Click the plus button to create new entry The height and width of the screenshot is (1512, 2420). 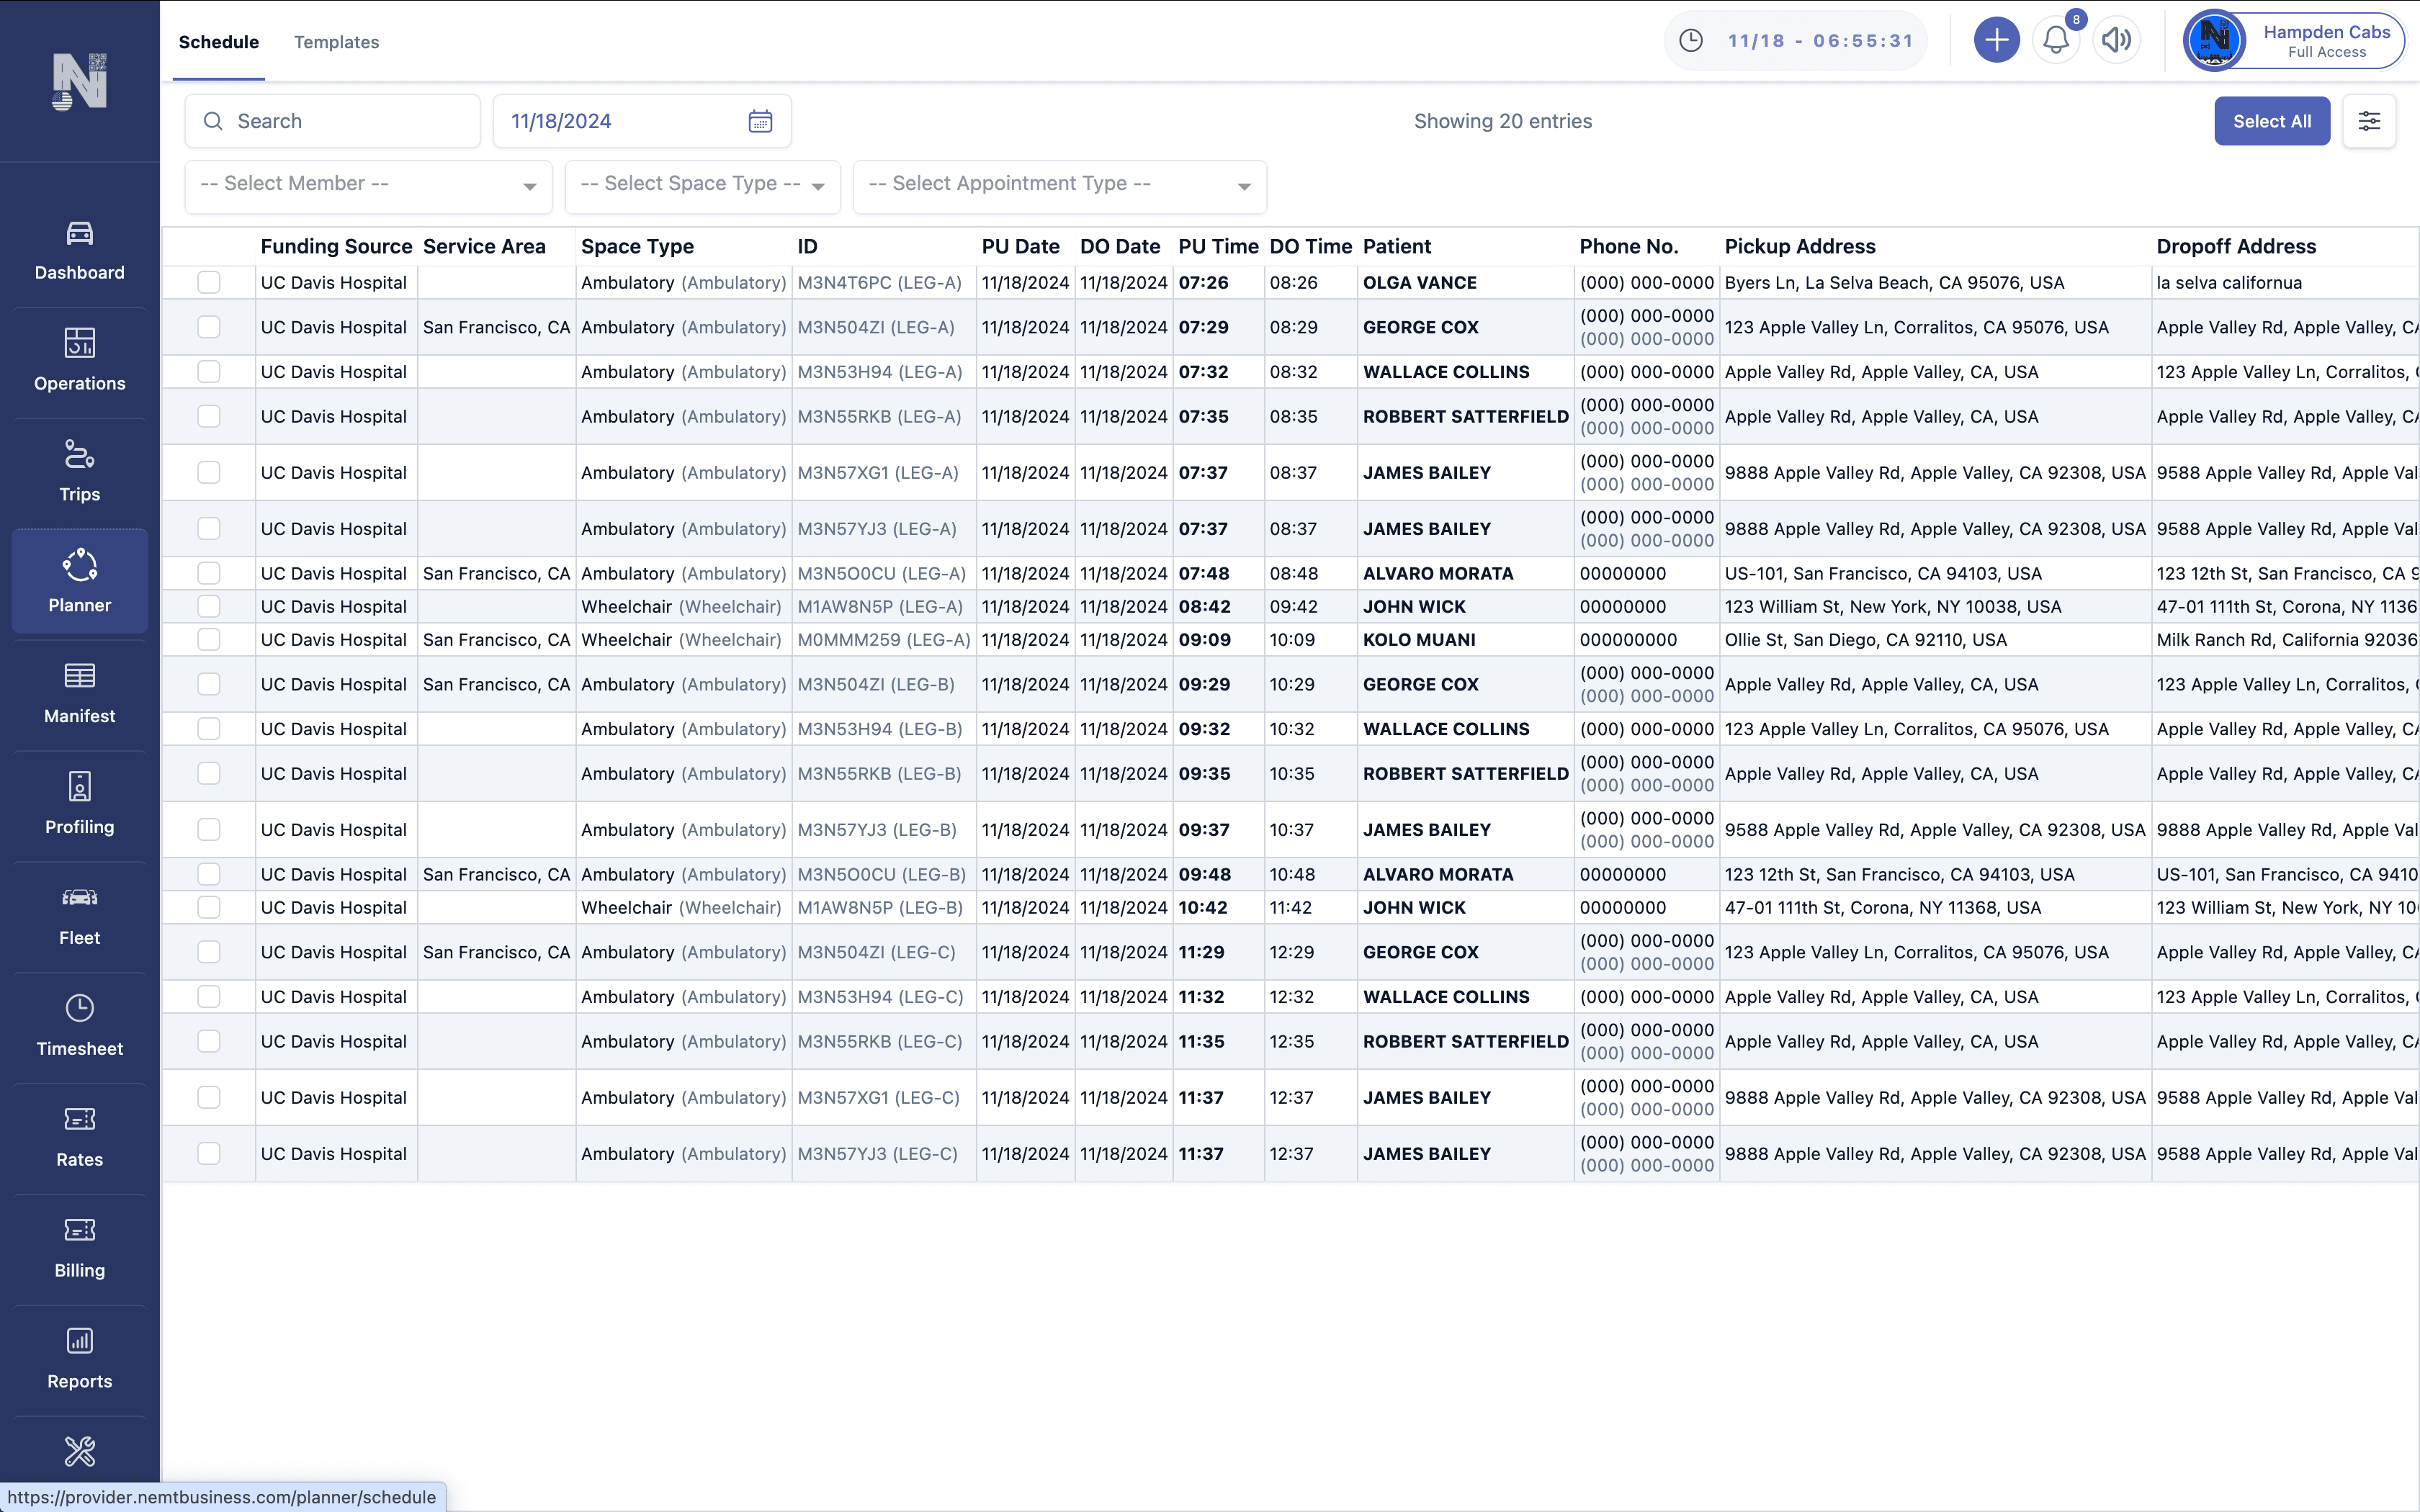(x=1996, y=40)
